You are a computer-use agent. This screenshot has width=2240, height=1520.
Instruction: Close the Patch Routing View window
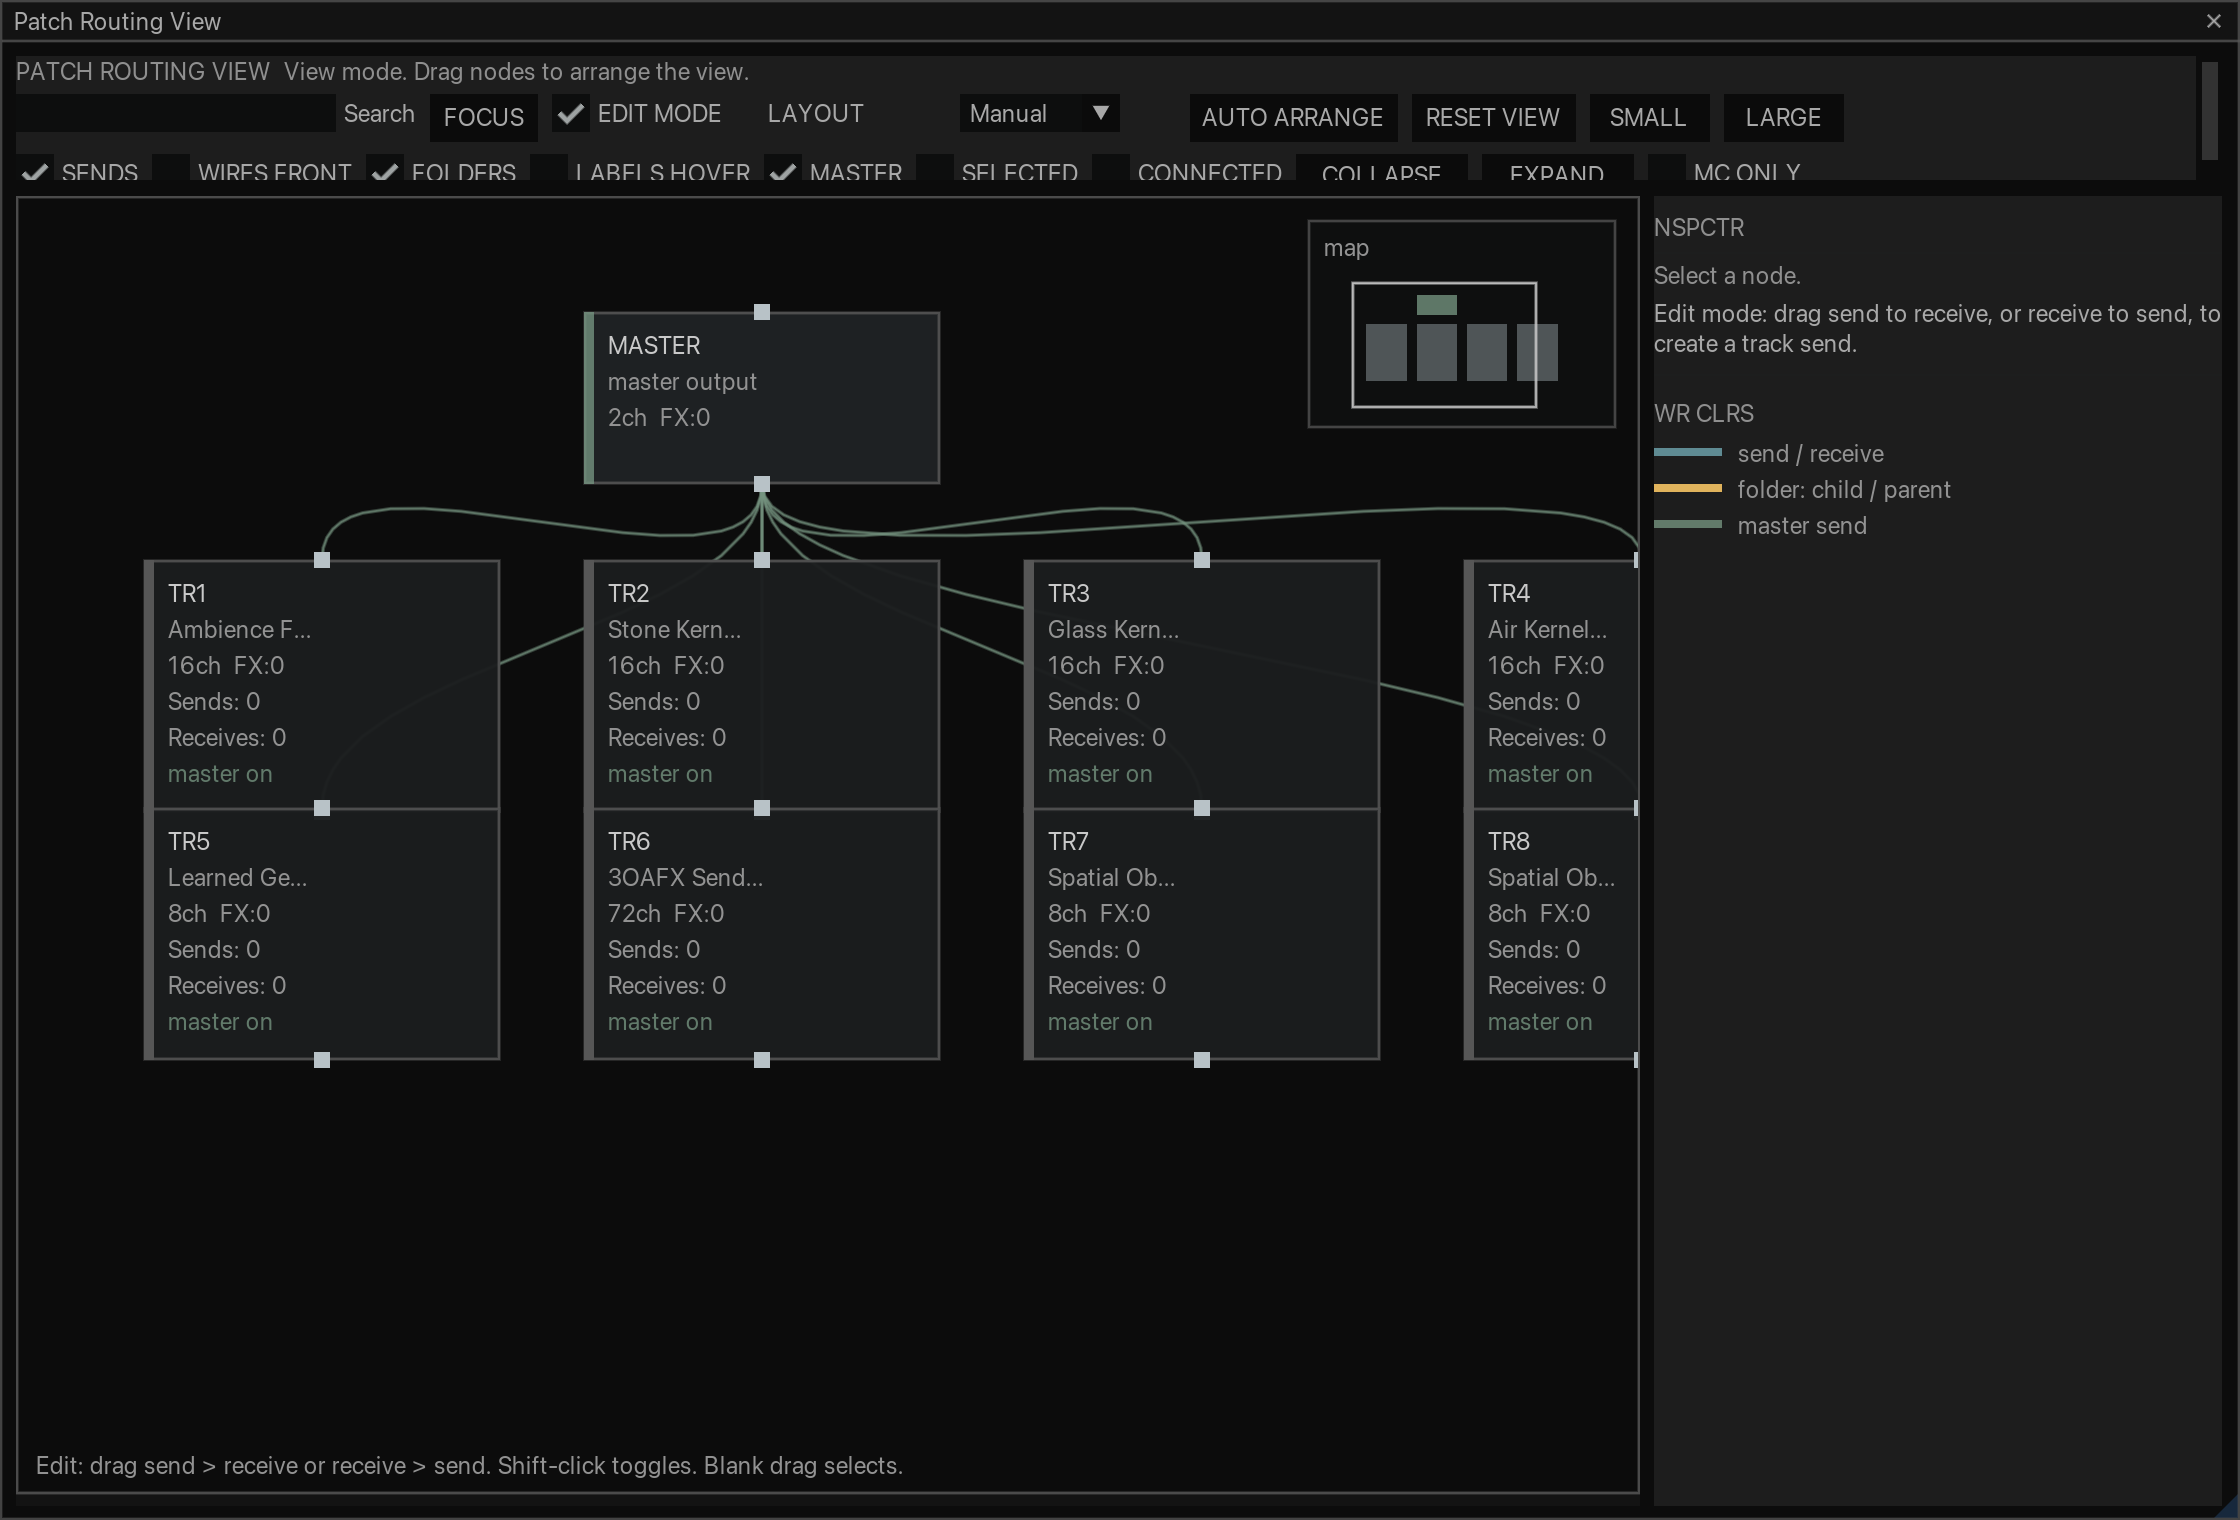[2214, 21]
